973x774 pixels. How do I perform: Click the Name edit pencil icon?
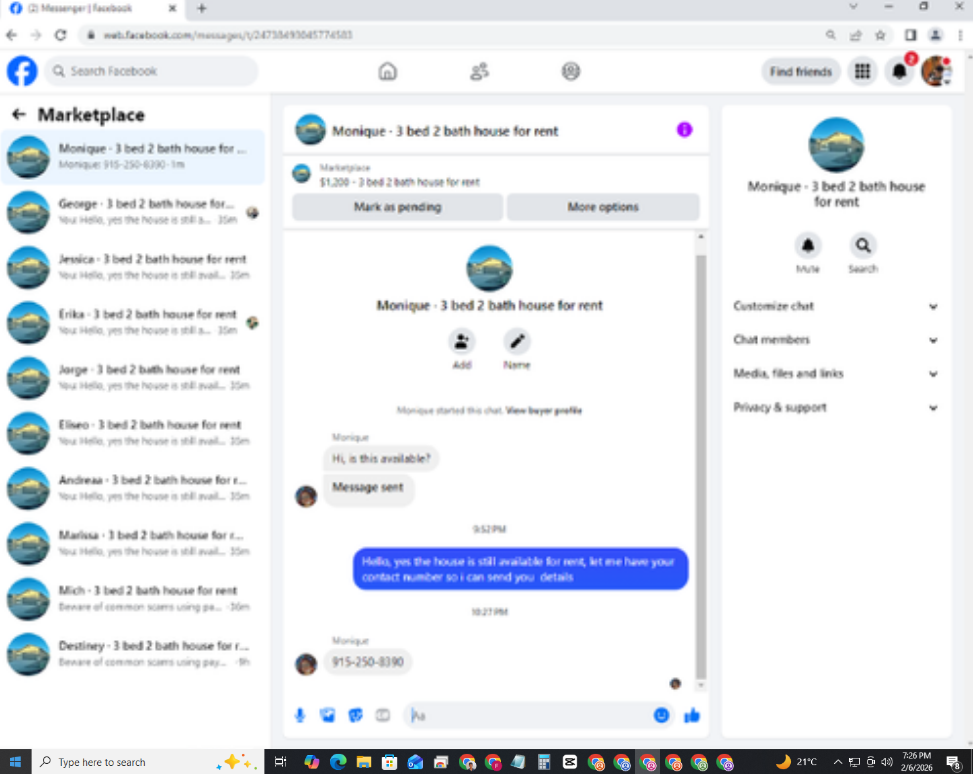pos(516,341)
